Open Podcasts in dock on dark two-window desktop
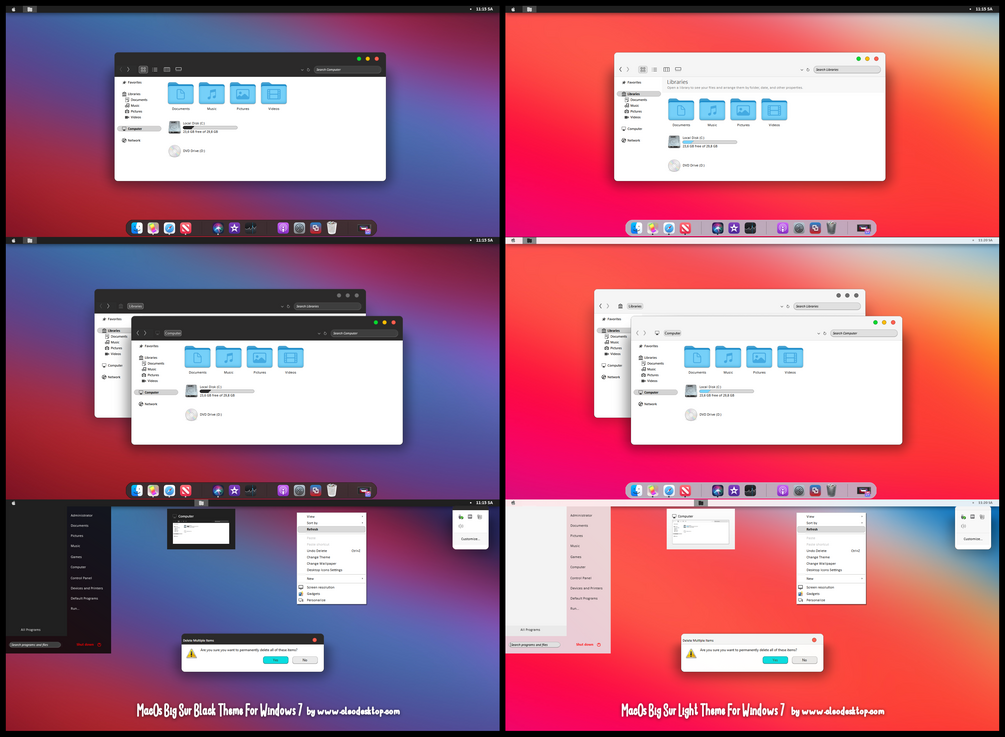The width and height of the screenshot is (1005, 737). click(x=283, y=490)
